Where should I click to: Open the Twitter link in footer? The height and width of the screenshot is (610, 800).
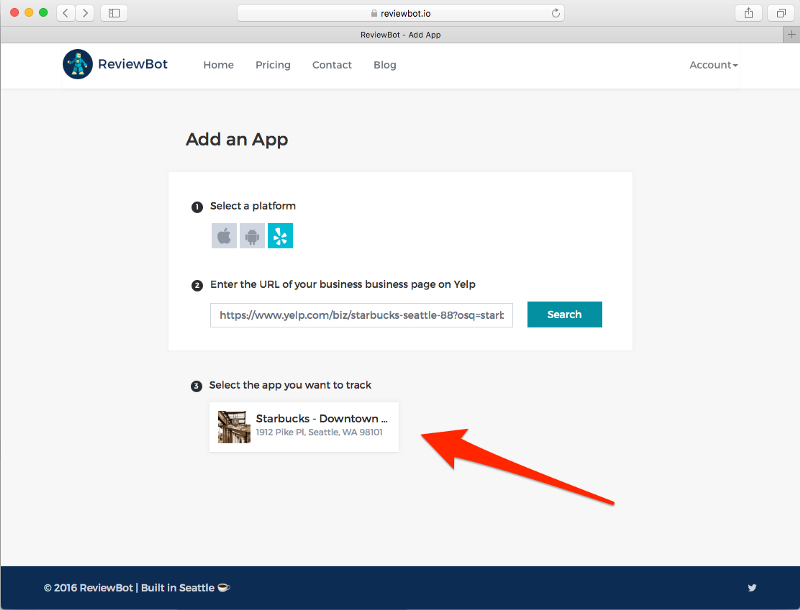pos(752,588)
